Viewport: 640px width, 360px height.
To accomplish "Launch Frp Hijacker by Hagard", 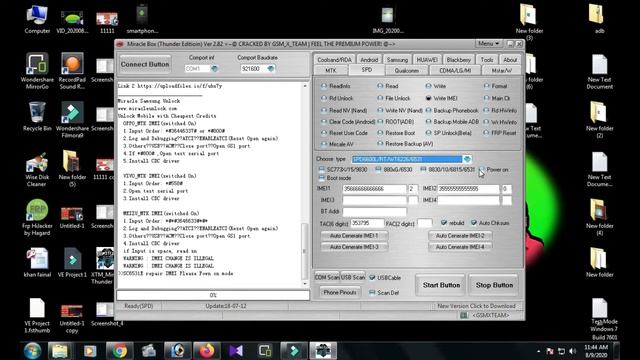I will [37, 217].
